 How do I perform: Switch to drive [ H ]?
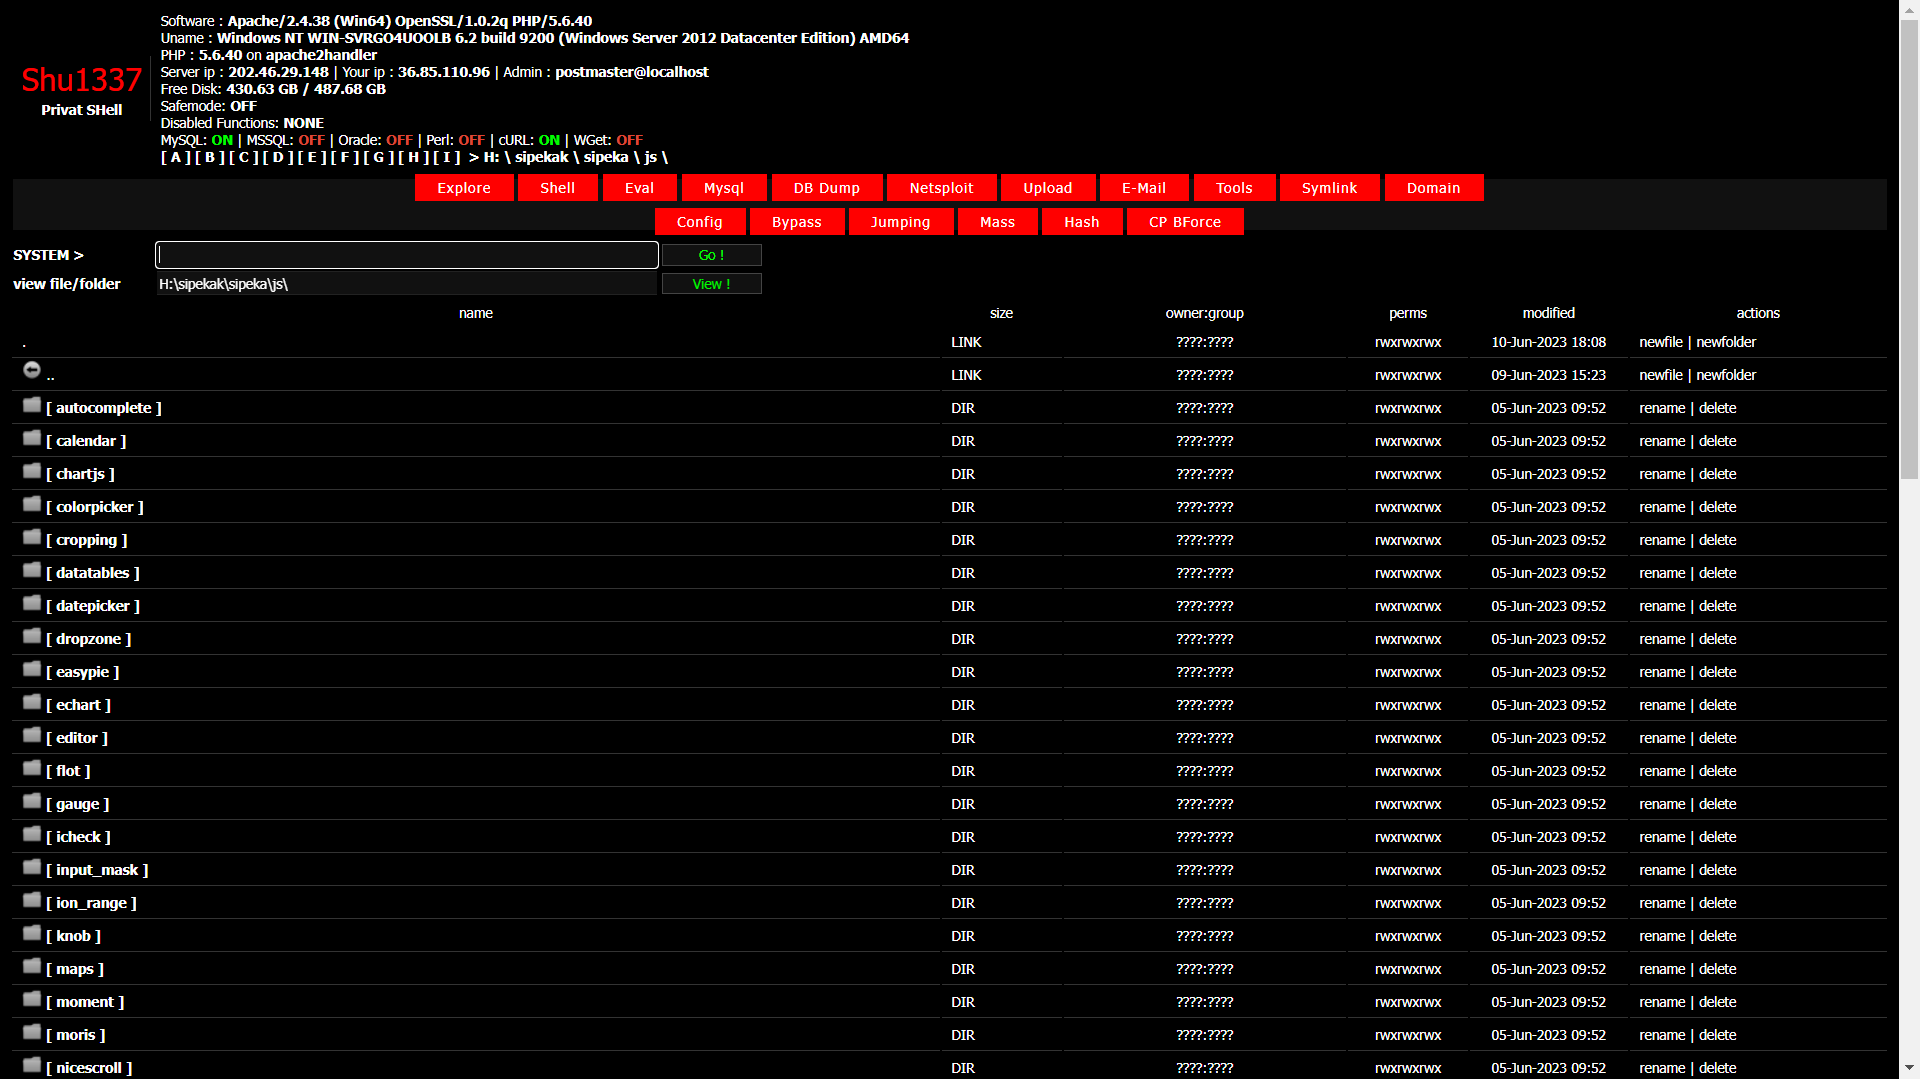[413, 157]
